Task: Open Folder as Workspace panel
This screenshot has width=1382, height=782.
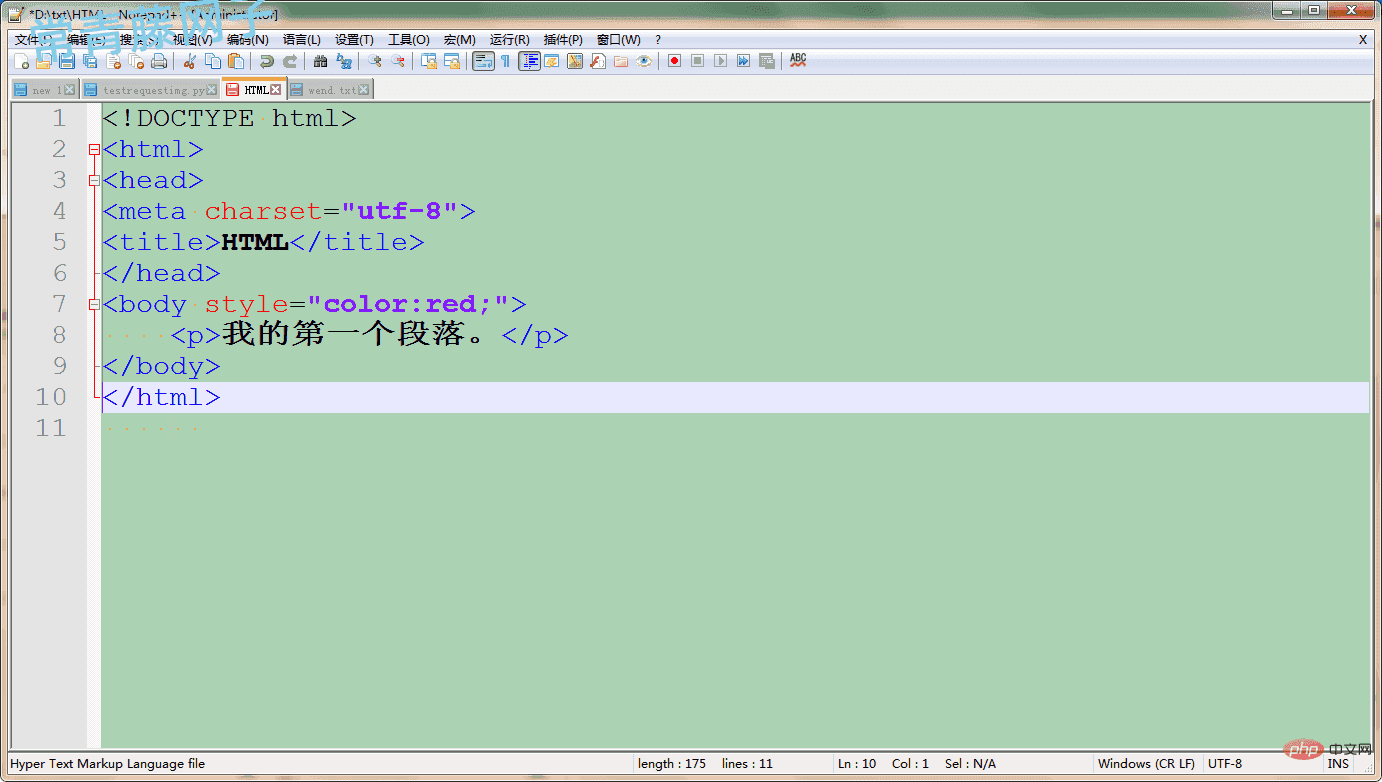Action: pyautogui.click(x=621, y=61)
